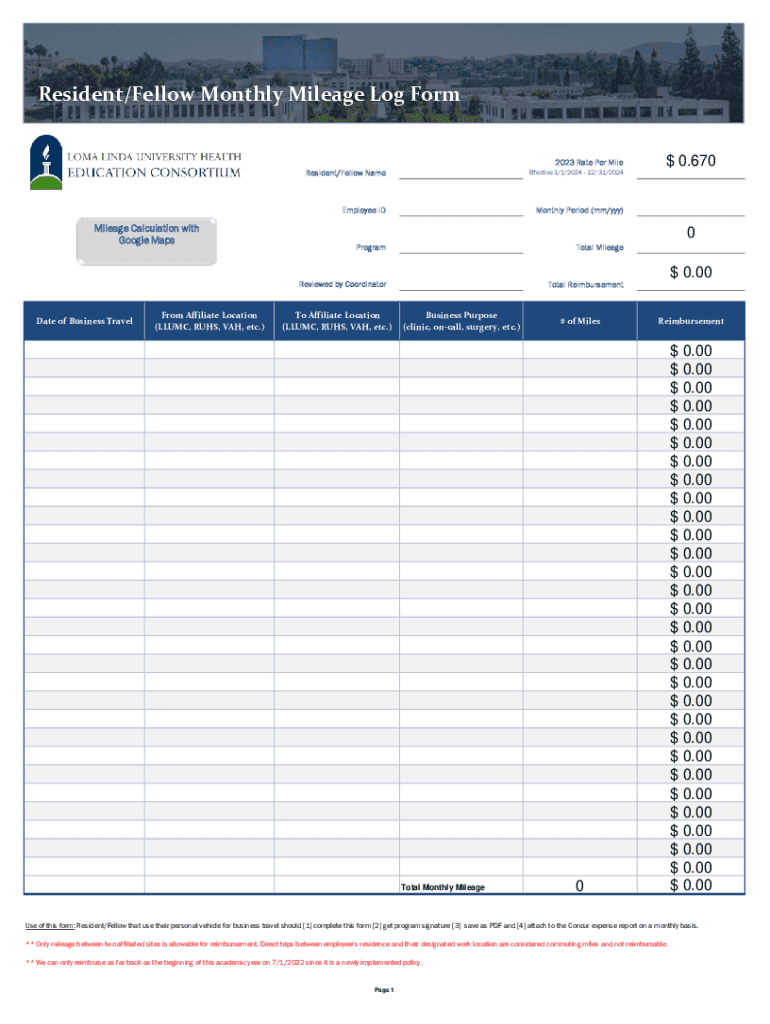Viewport: 770px width, 1024px height.
Task: Click the first row Reimbursement amount
Action: (691, 351)
